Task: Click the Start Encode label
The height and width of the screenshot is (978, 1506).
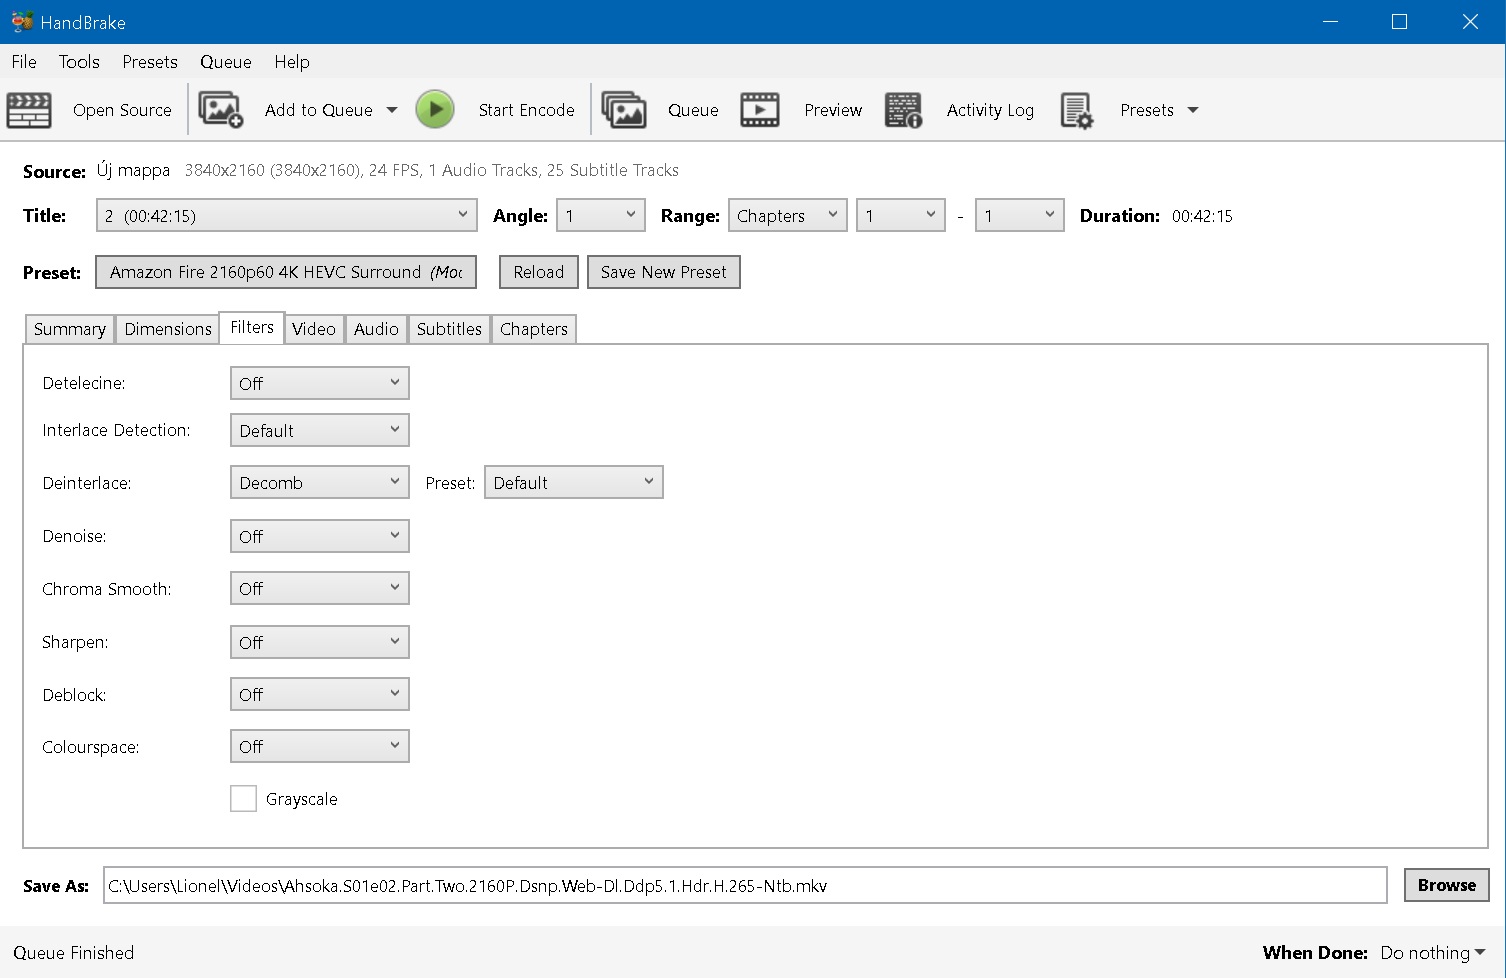Action: (526, 110)
